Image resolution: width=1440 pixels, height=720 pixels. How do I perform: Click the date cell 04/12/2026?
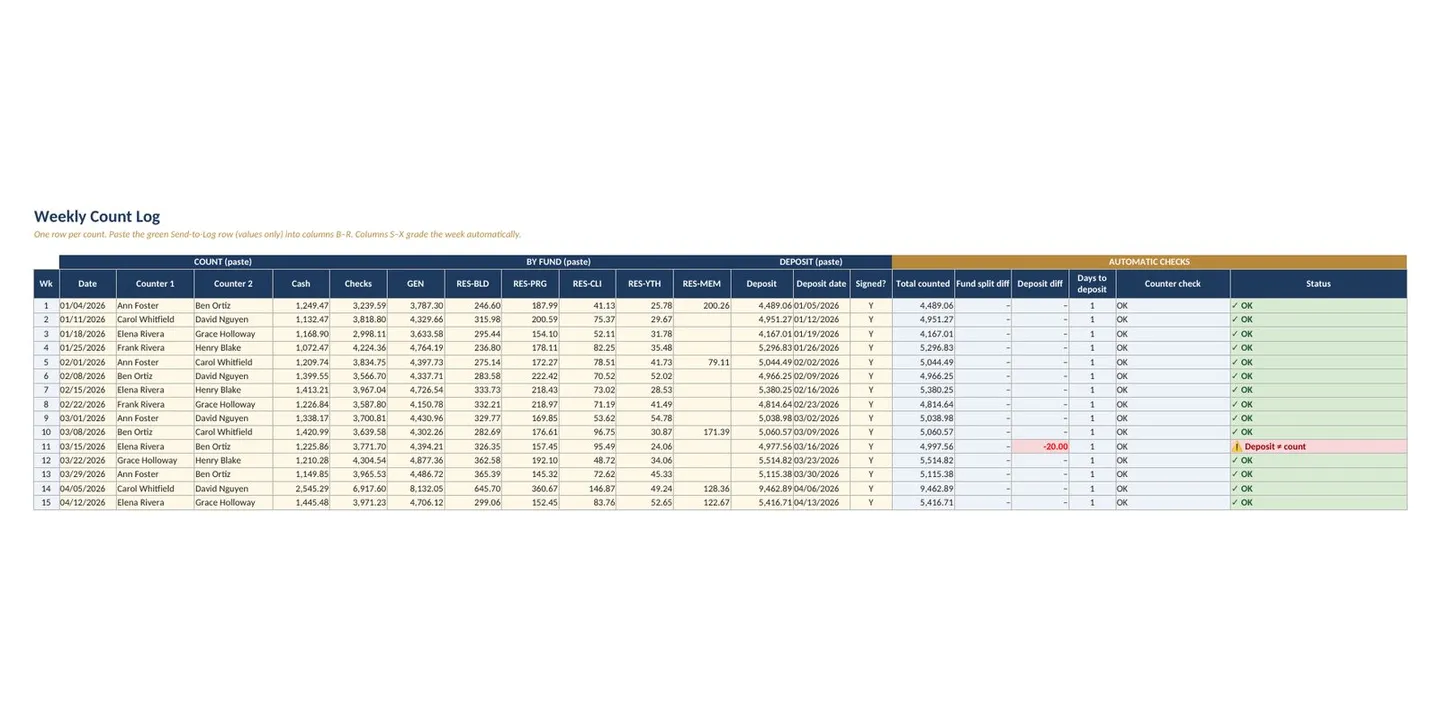click(x=88, y=503)
